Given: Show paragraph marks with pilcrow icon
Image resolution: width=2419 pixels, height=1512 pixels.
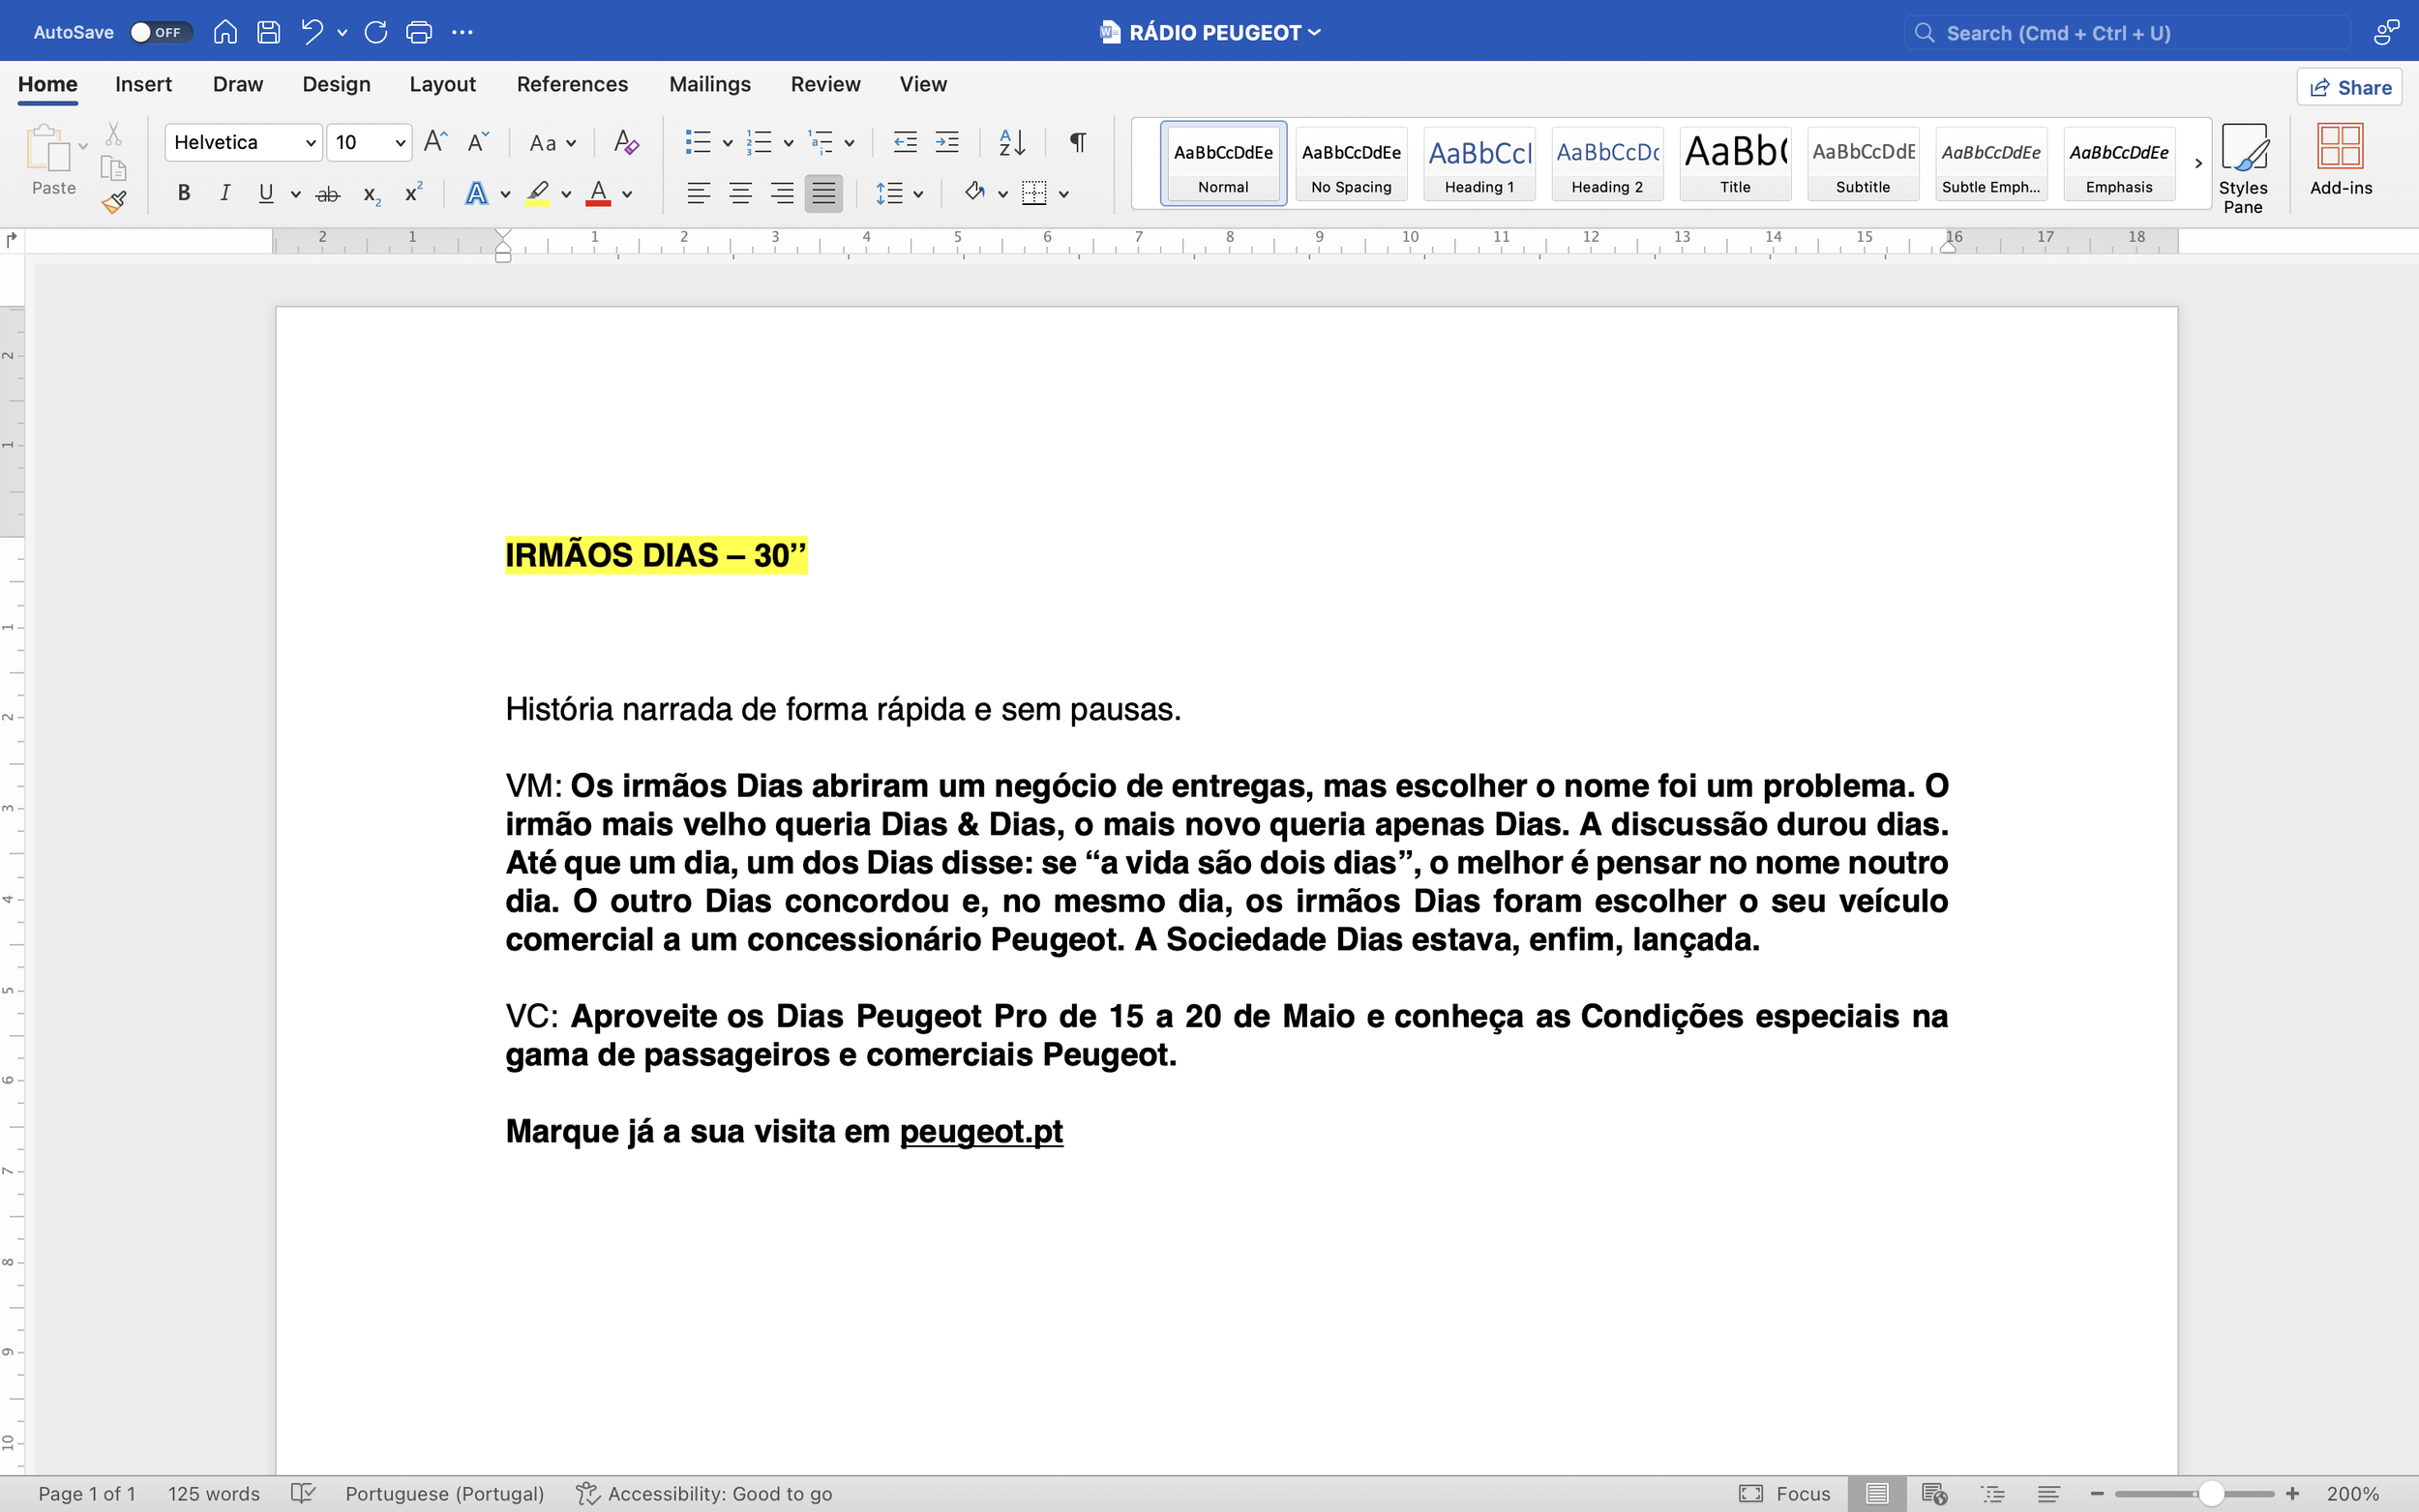Looking at the screenshot, I should (x=1077, y=142).
